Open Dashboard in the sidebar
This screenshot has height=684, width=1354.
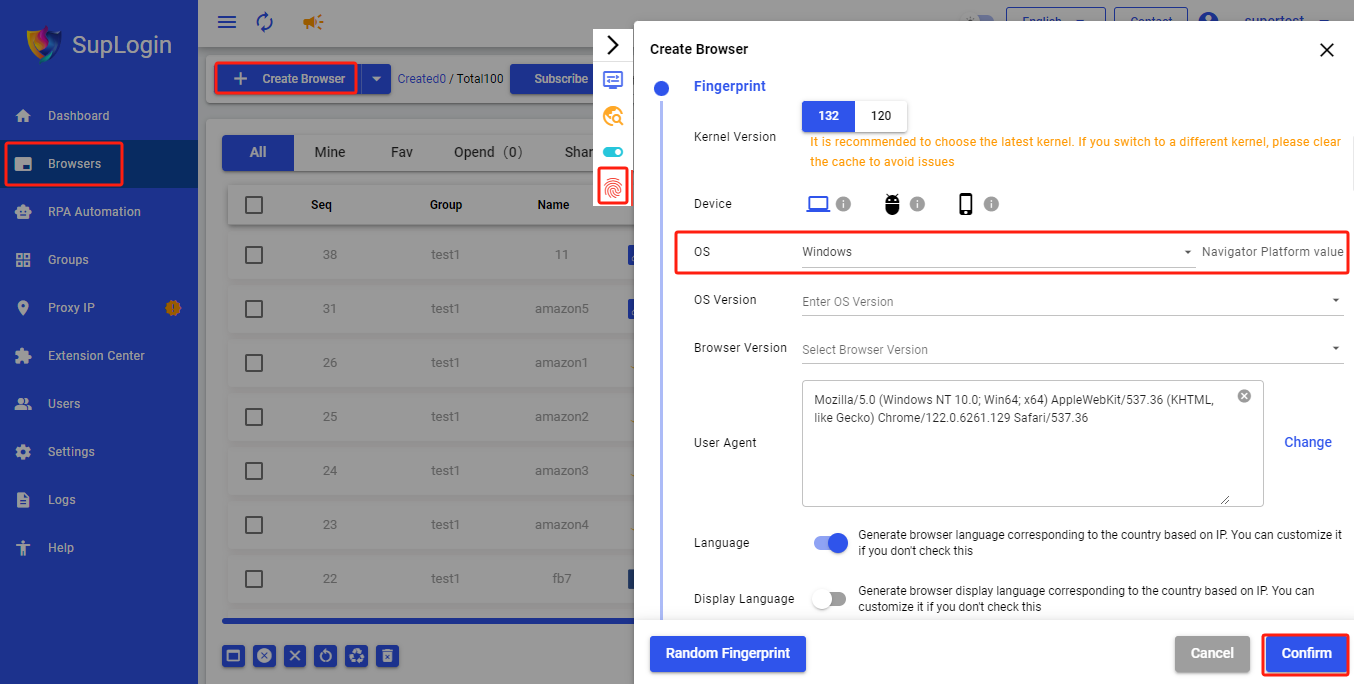pyautogui.click(x=99, y=116)
